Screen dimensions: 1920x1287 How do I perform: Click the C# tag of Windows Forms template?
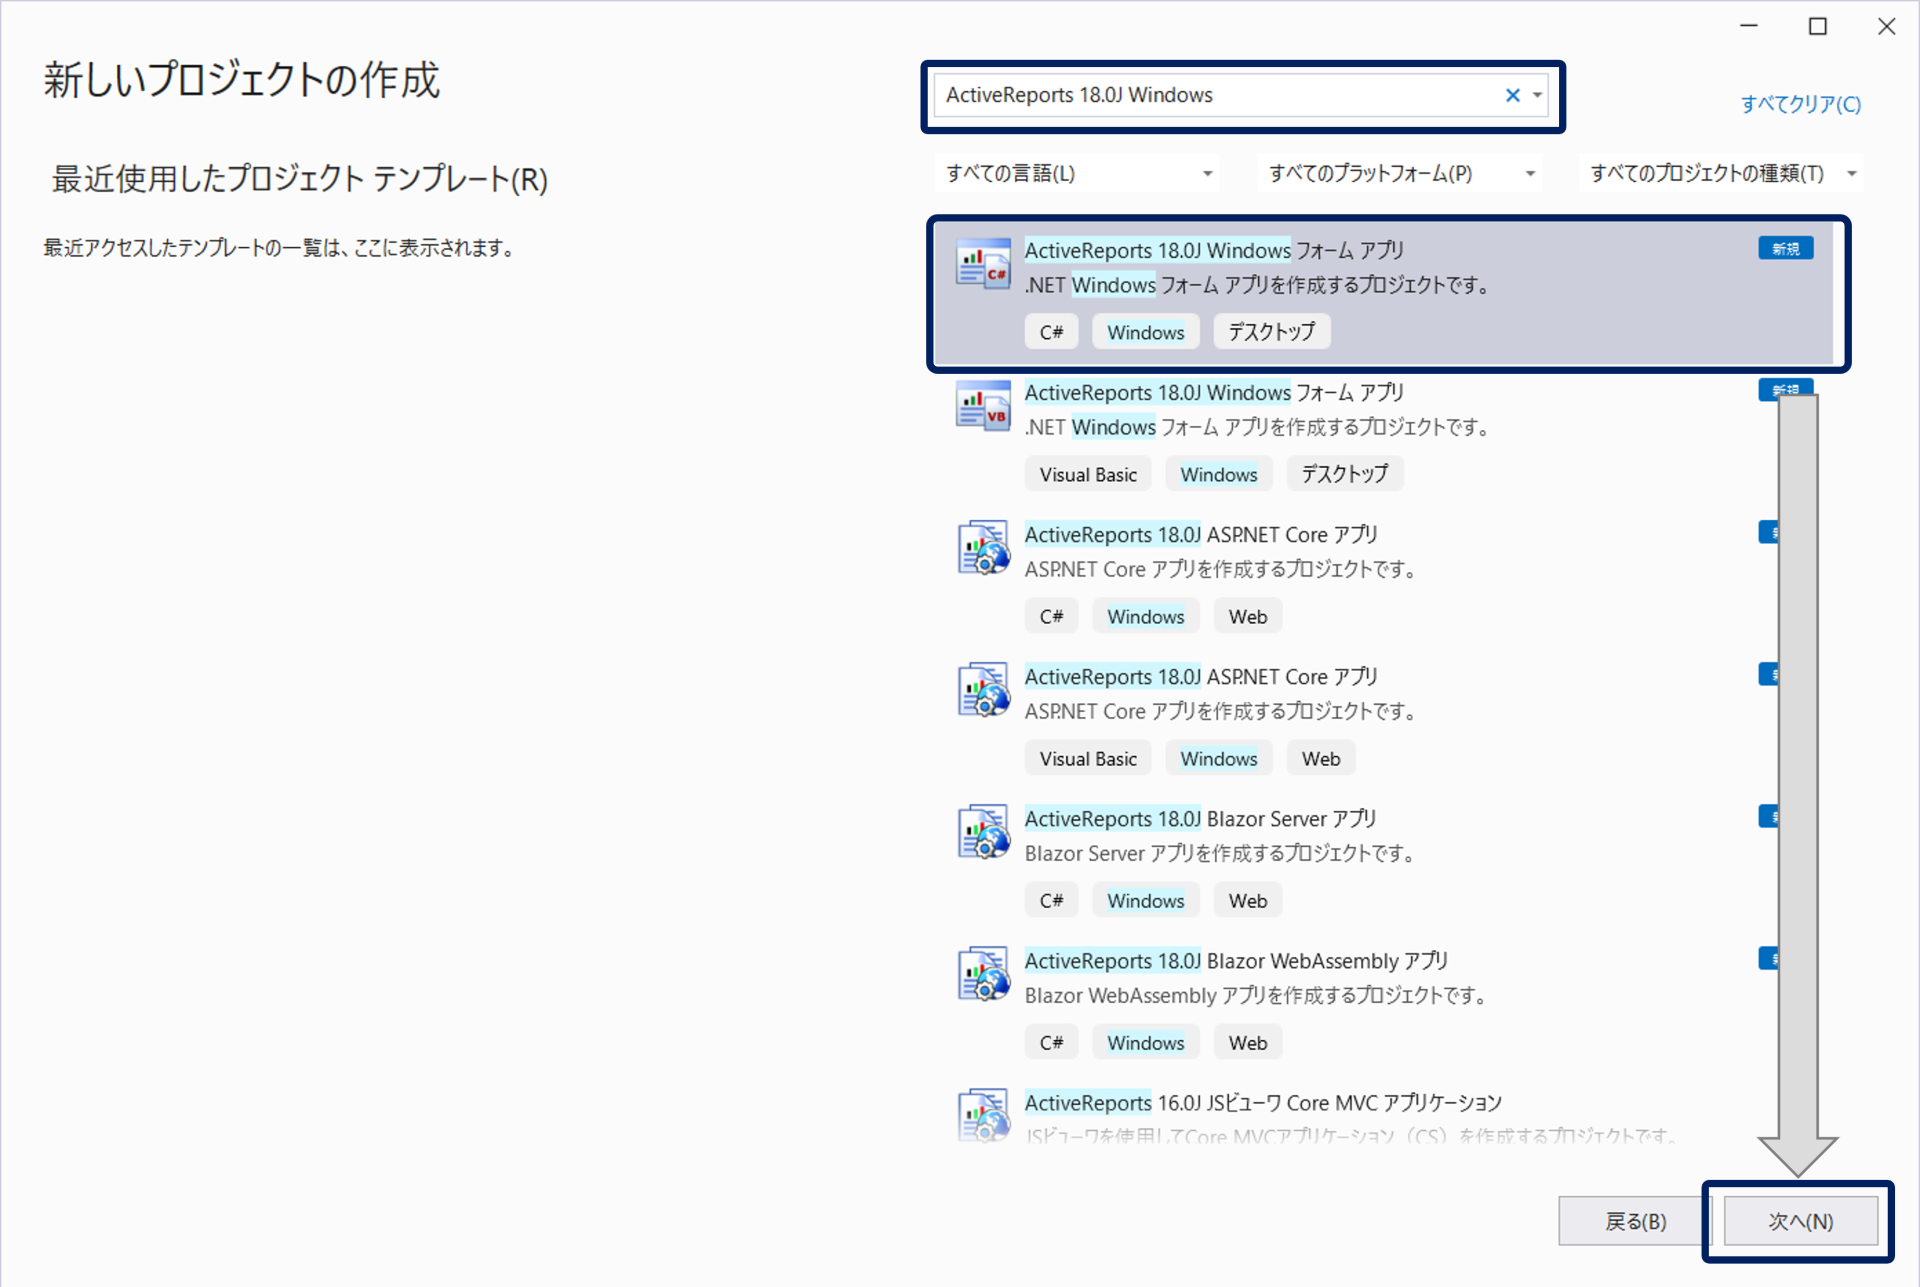1051,332
